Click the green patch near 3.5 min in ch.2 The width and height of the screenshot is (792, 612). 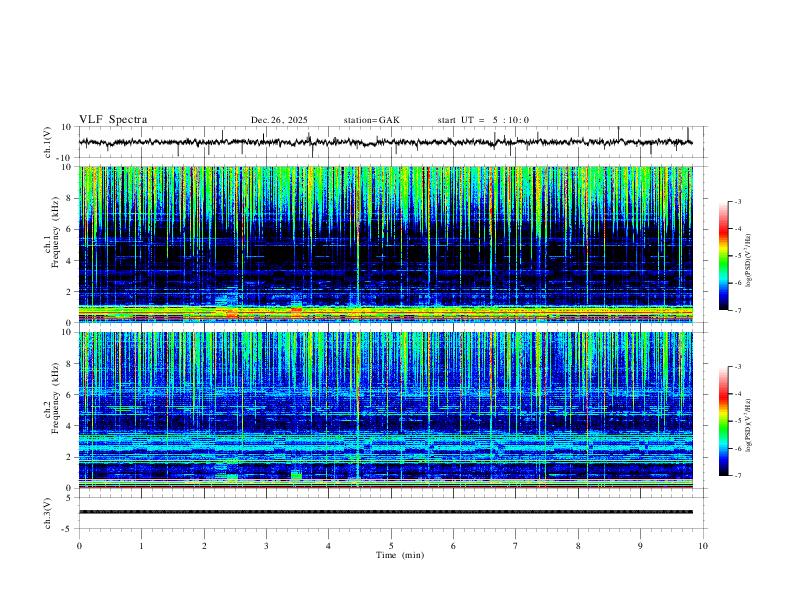[x=296, y=476]
